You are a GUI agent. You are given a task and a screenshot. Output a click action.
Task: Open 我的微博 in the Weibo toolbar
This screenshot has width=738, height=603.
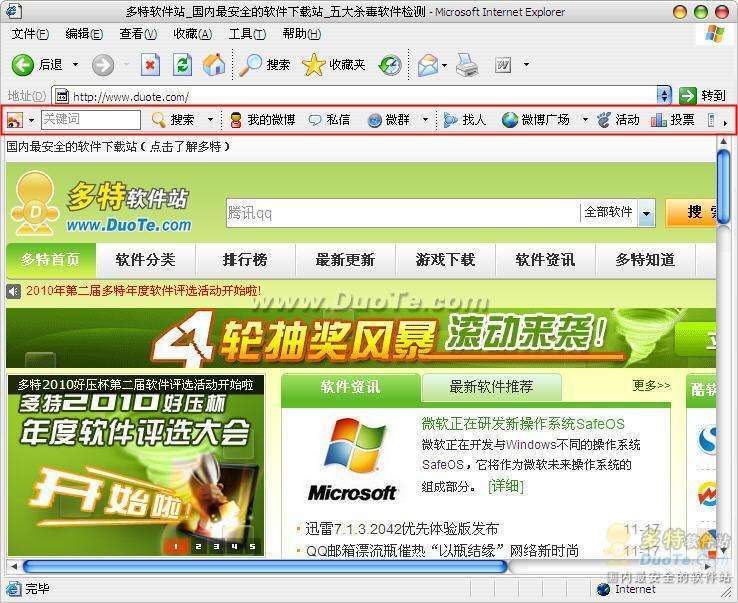tap(263, 120)
